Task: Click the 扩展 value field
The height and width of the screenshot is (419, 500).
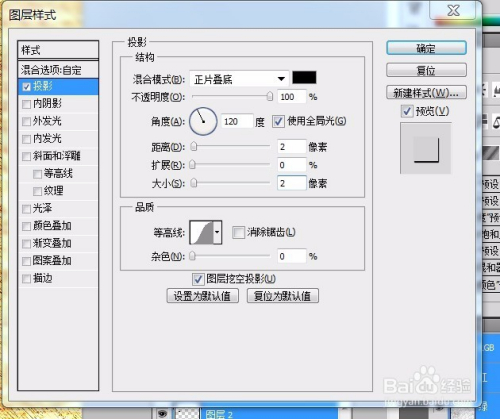Action: [292, 165]
